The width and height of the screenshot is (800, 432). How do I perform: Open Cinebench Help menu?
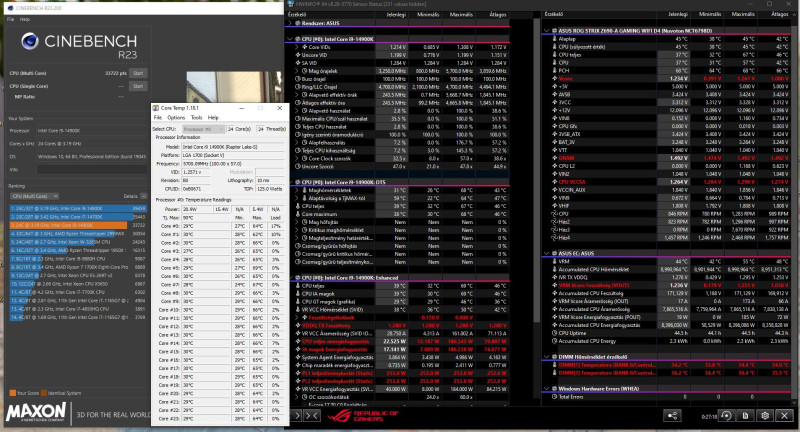(24, 19)
